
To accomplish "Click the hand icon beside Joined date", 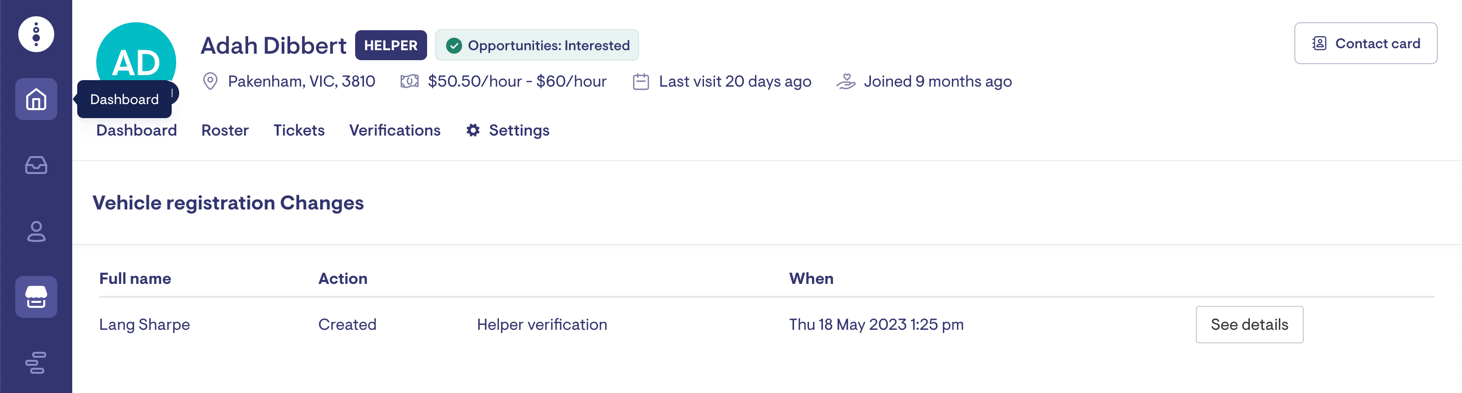I will [x=846, y=81].
